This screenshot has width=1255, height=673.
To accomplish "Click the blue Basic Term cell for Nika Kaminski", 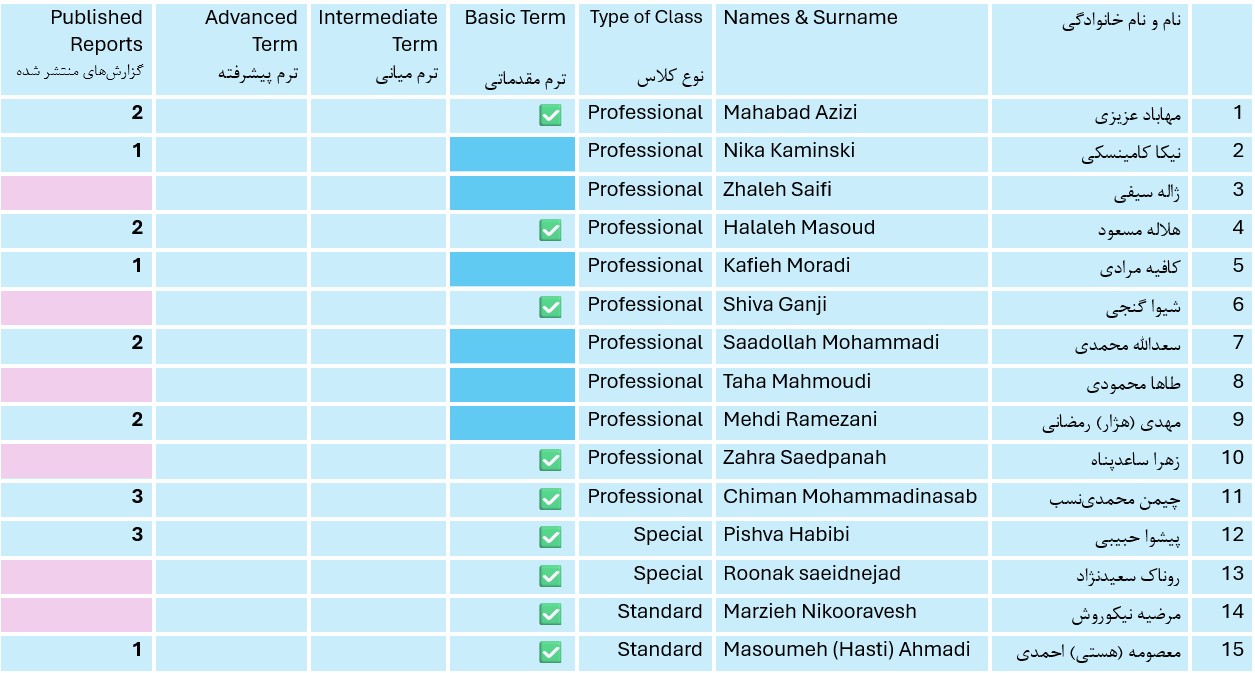I will (x=512, y=154).
